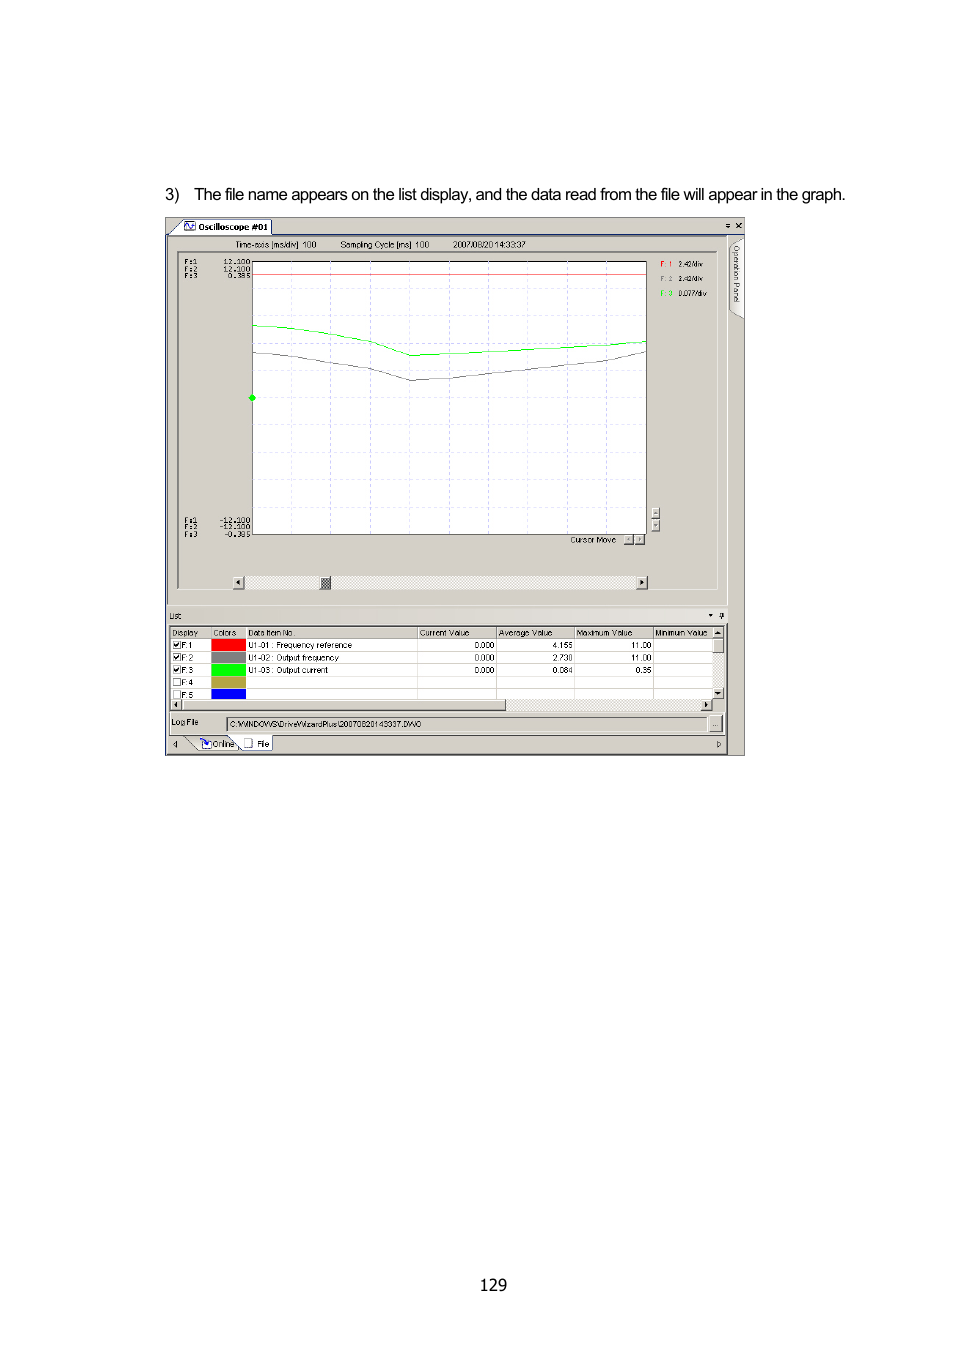
Task: Click the Log File path field
Action: coord(466,724)
